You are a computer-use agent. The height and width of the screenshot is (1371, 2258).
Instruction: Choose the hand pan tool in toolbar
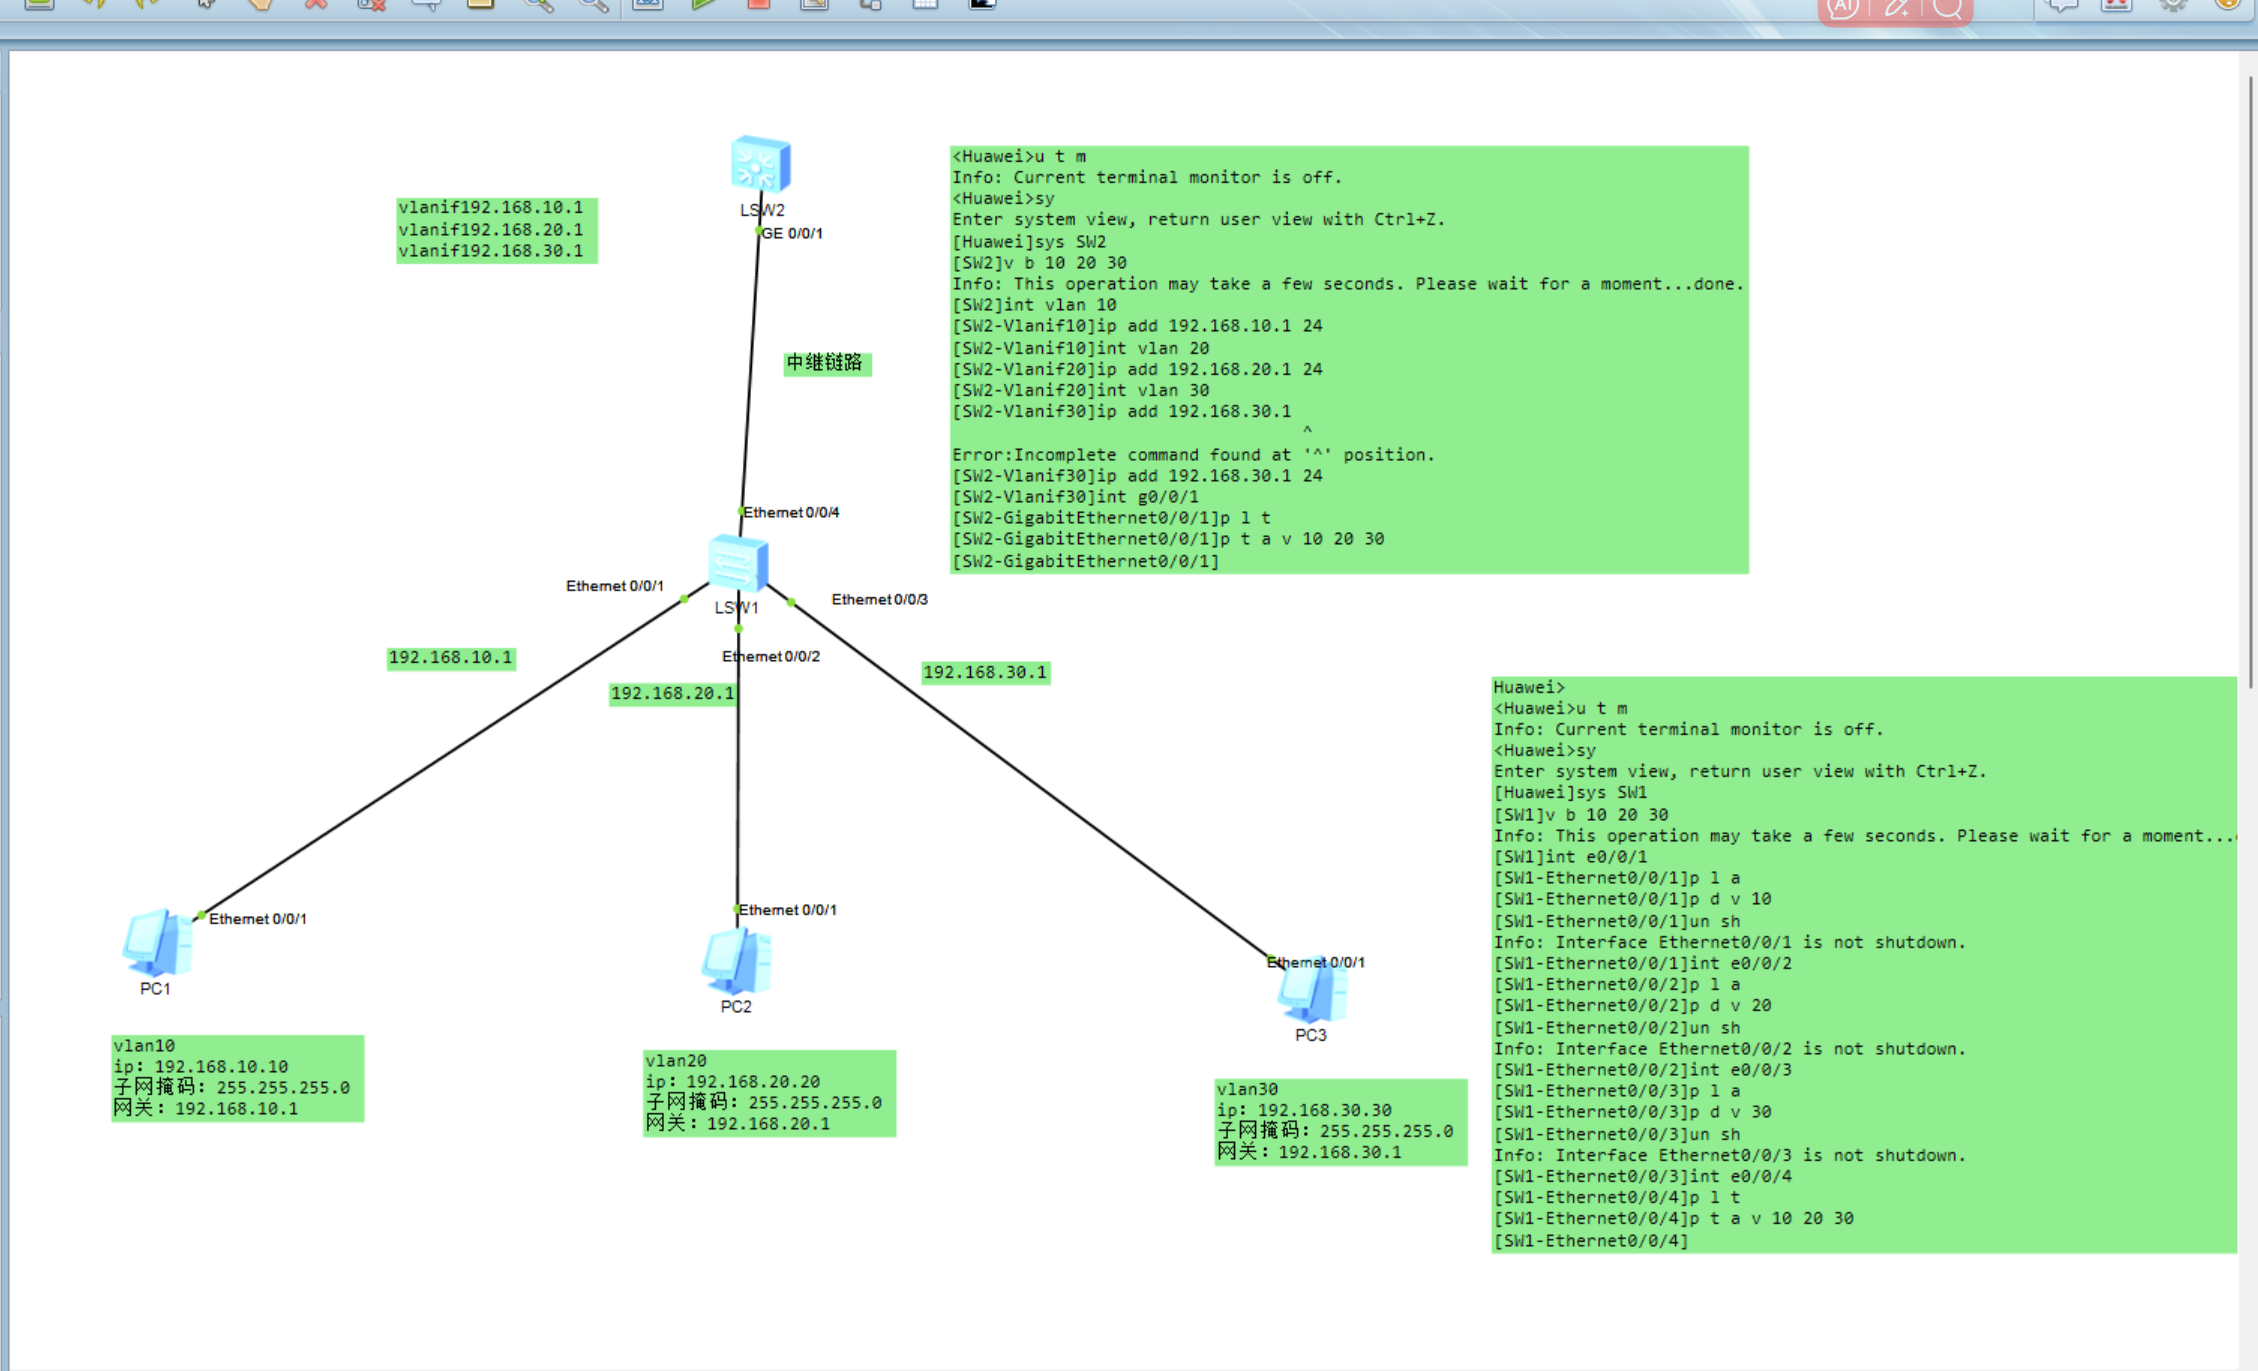click(261, 5)
